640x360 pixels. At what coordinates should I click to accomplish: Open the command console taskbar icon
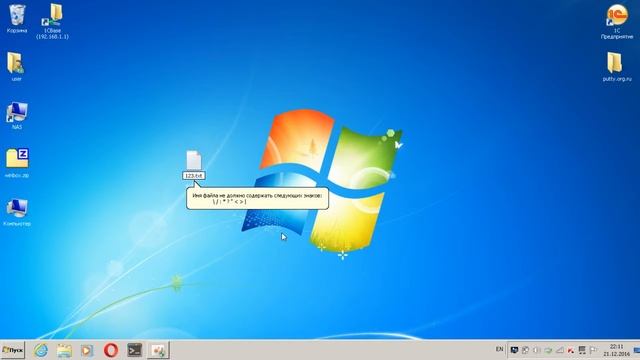point(135,350)
